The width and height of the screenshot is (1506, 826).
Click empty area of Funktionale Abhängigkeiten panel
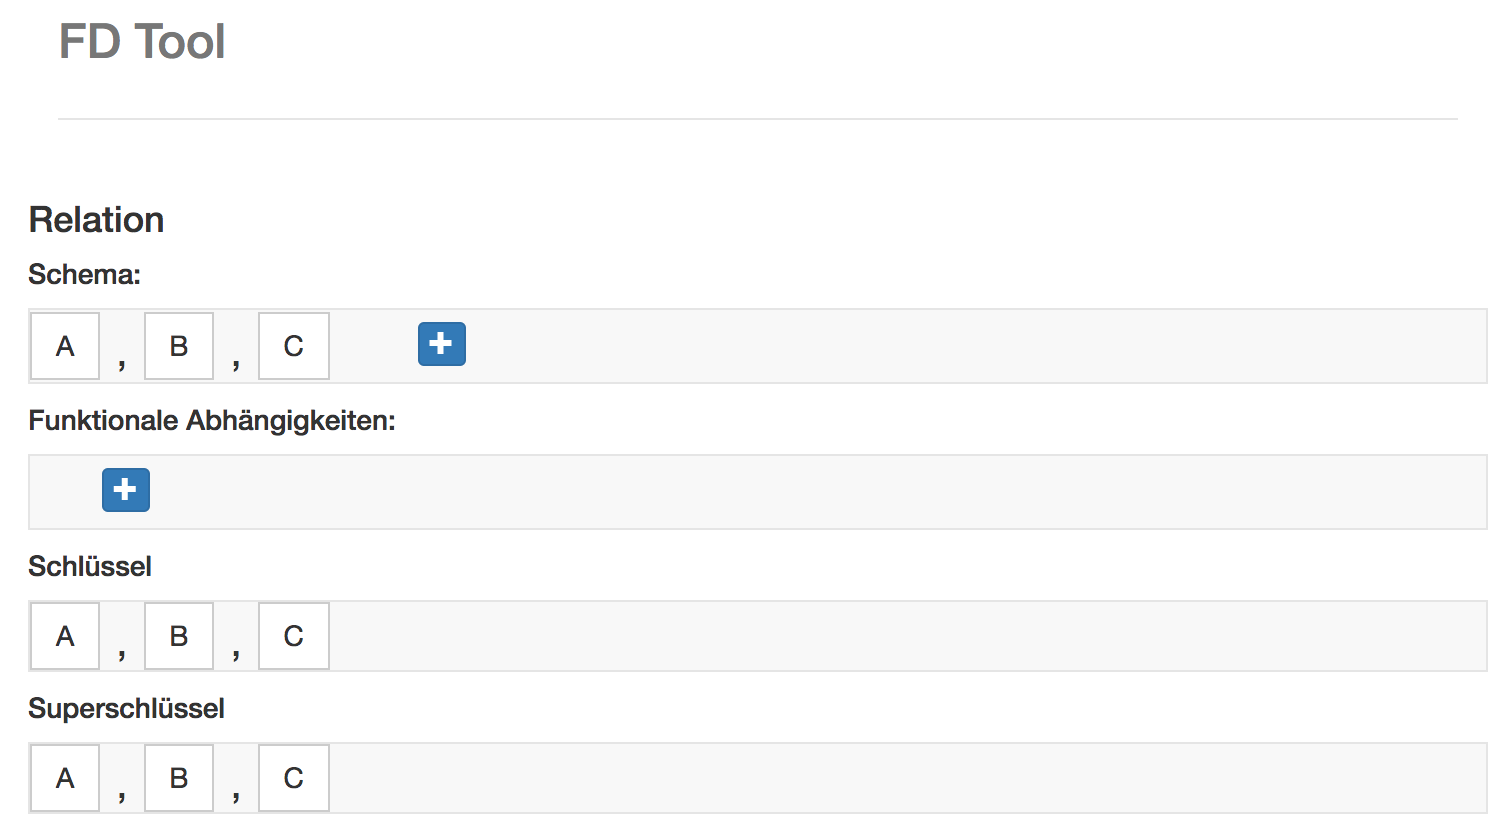click(800, 492)
